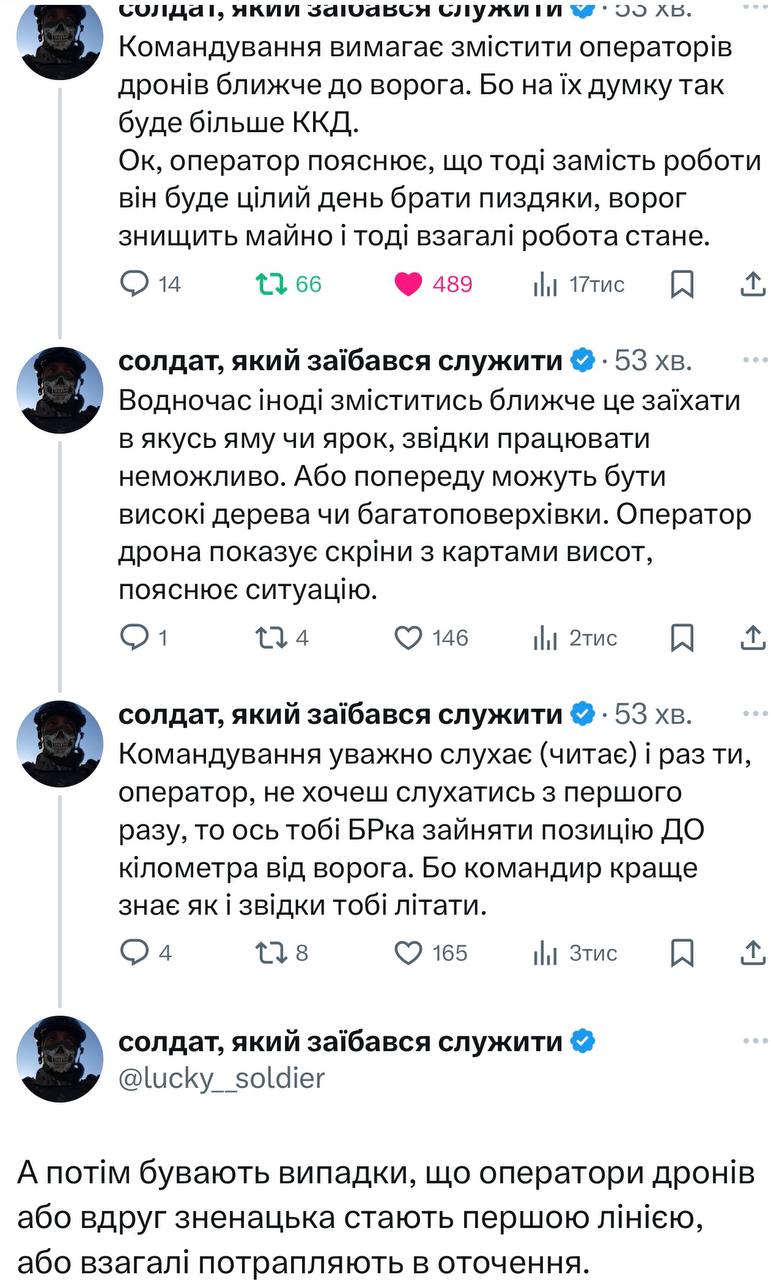Open the @lucky__soldier profile handle
Image resolution: width=771 pixels, height=1280 pixels.
[221, 1080]
